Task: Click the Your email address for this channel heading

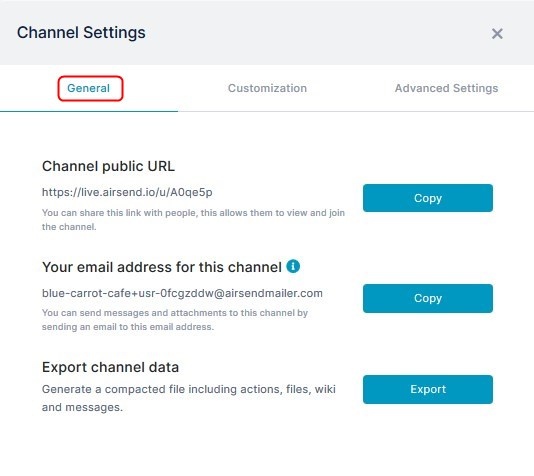Action: click(162, 267)
